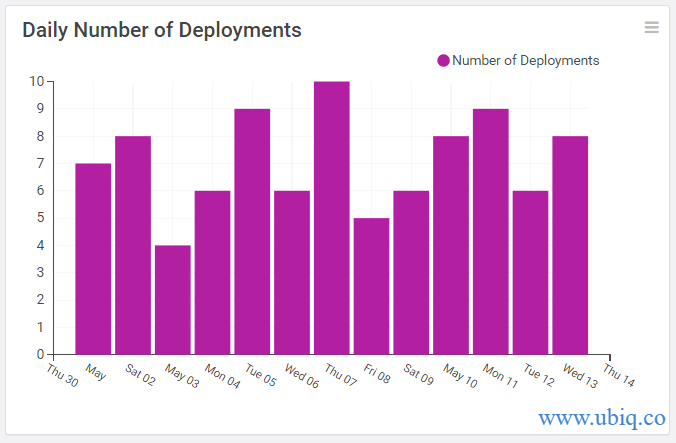Open the www.ubiq.co link

[602, 418]
